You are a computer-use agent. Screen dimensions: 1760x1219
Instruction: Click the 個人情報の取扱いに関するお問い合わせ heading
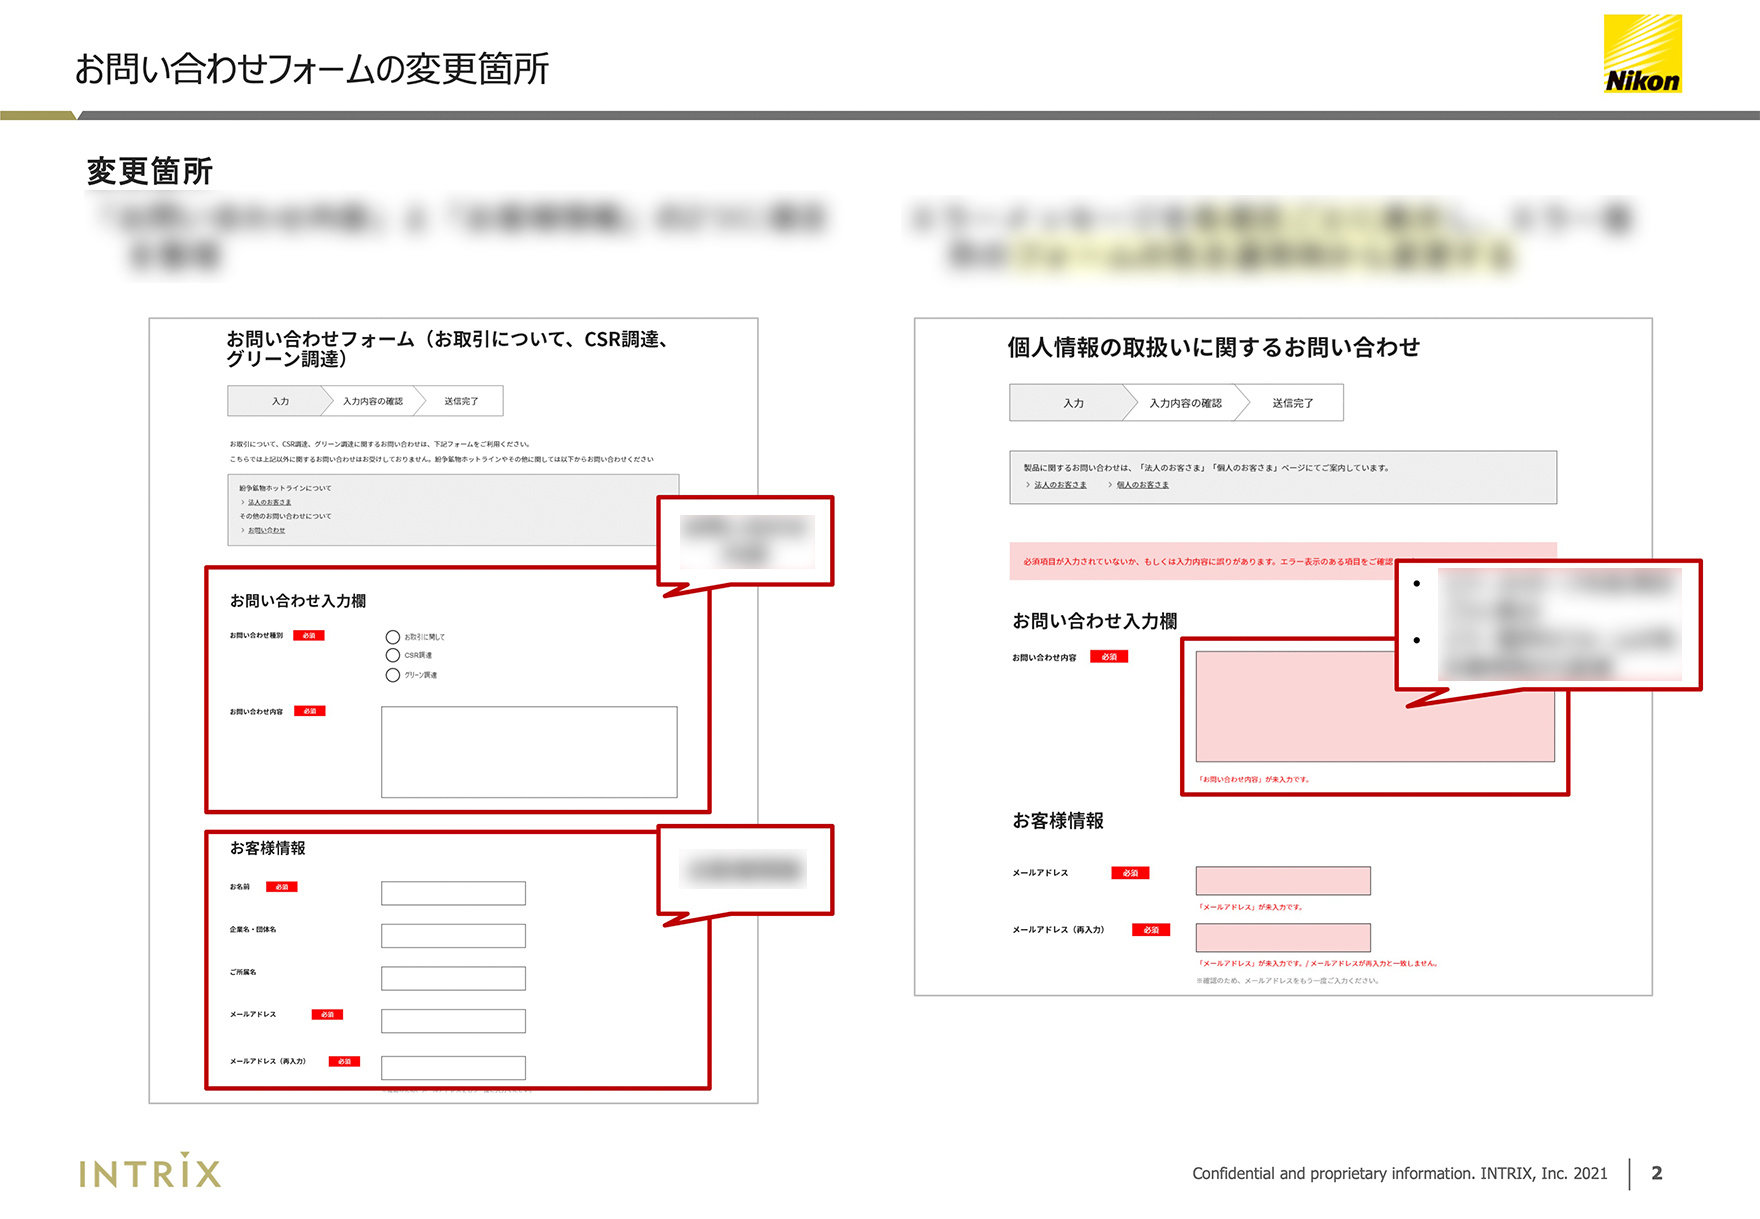pyautogui.click(x=1213, y=347)
